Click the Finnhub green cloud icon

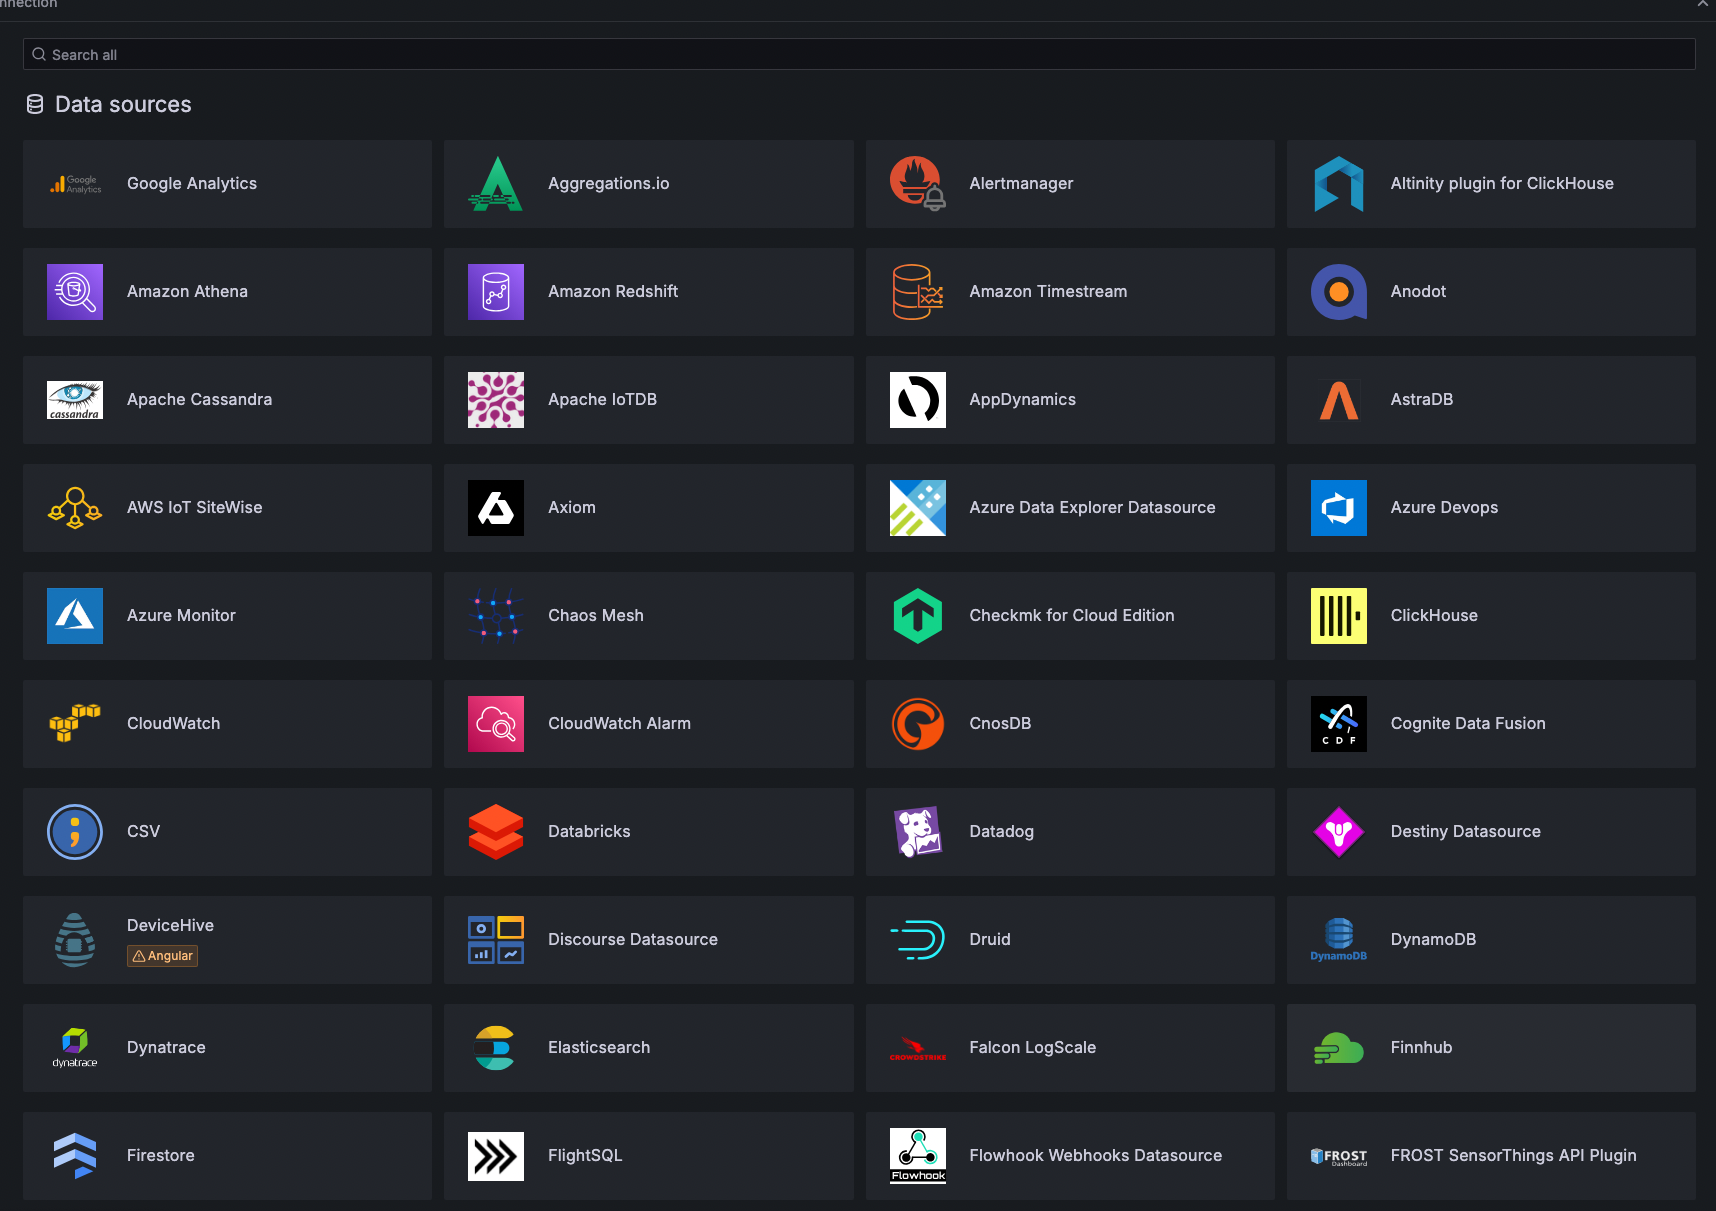click(1339, 1048)
